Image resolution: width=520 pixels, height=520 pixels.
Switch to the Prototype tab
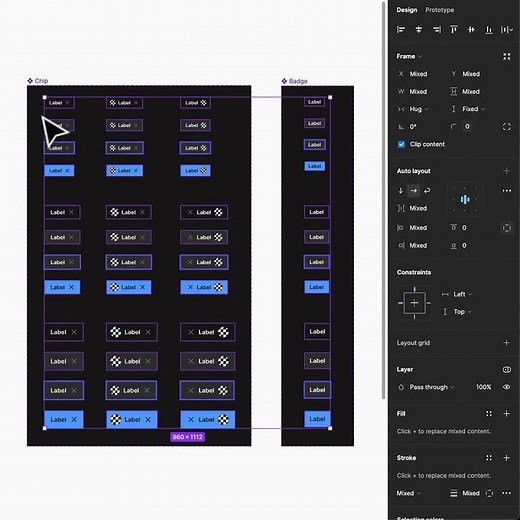(439, 10)
